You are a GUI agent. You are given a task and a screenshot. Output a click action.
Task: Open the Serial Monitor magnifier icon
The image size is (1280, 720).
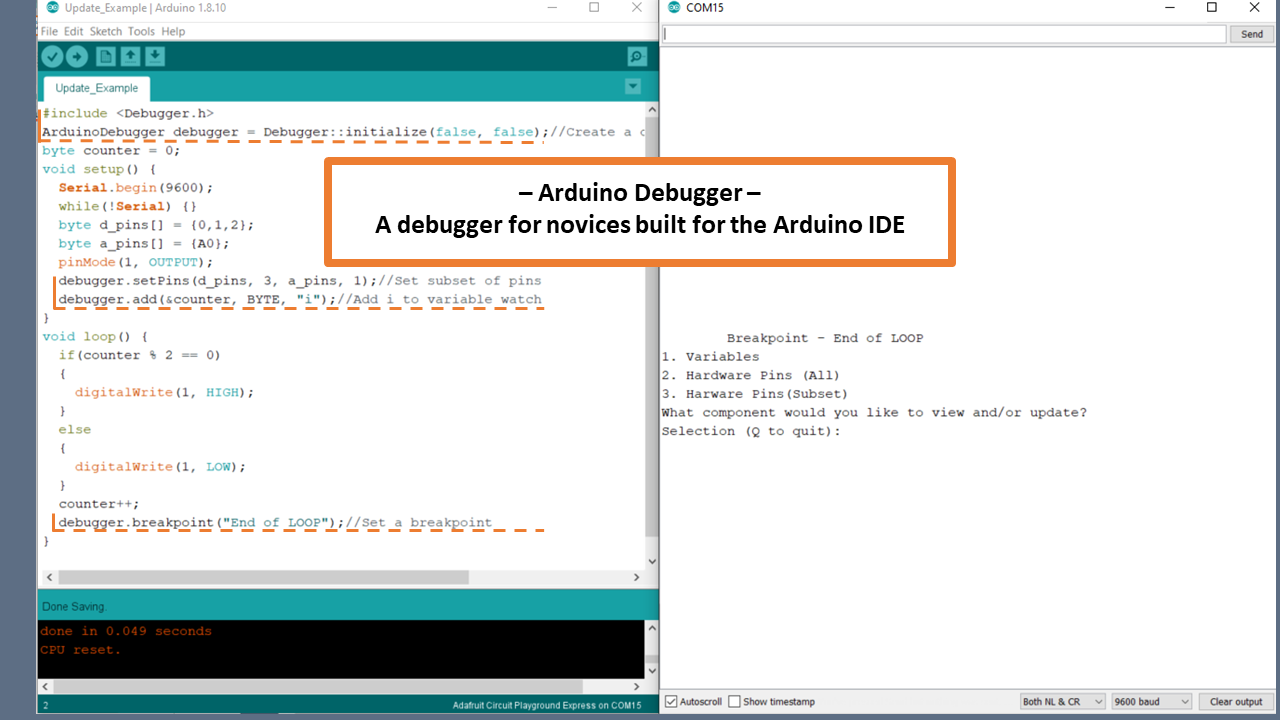pos(636,57)
